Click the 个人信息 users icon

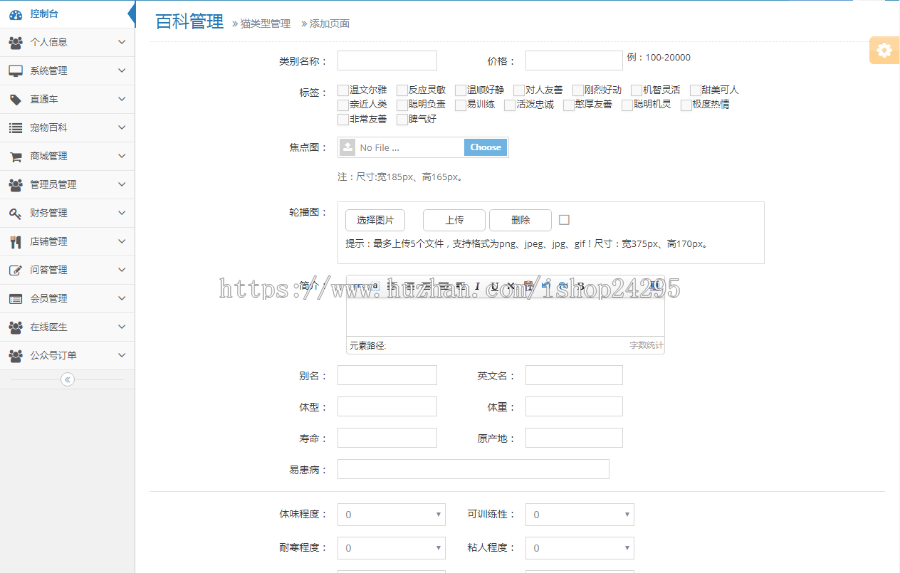click(x=15, y=42)
